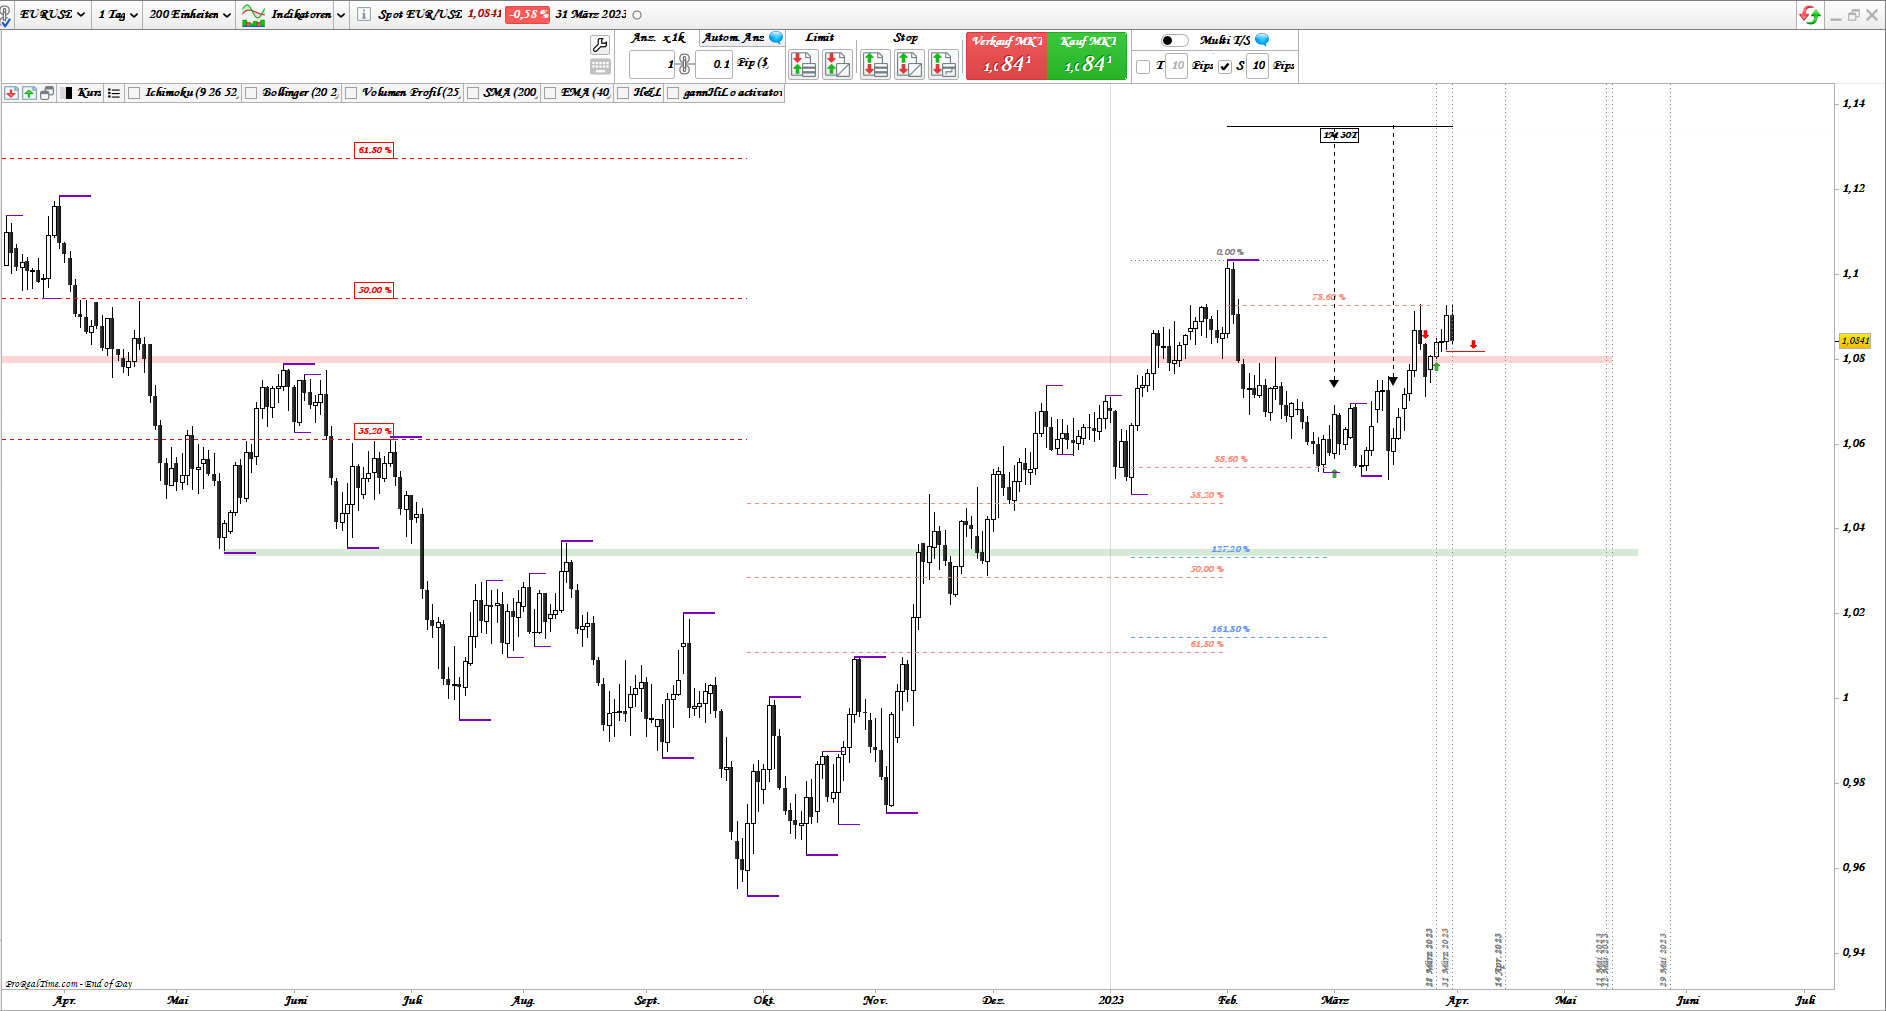The height and width of the screenshot is (1011, 1886).
Task: Click the Autom. Anz help bubble
Action: [776, 38]
